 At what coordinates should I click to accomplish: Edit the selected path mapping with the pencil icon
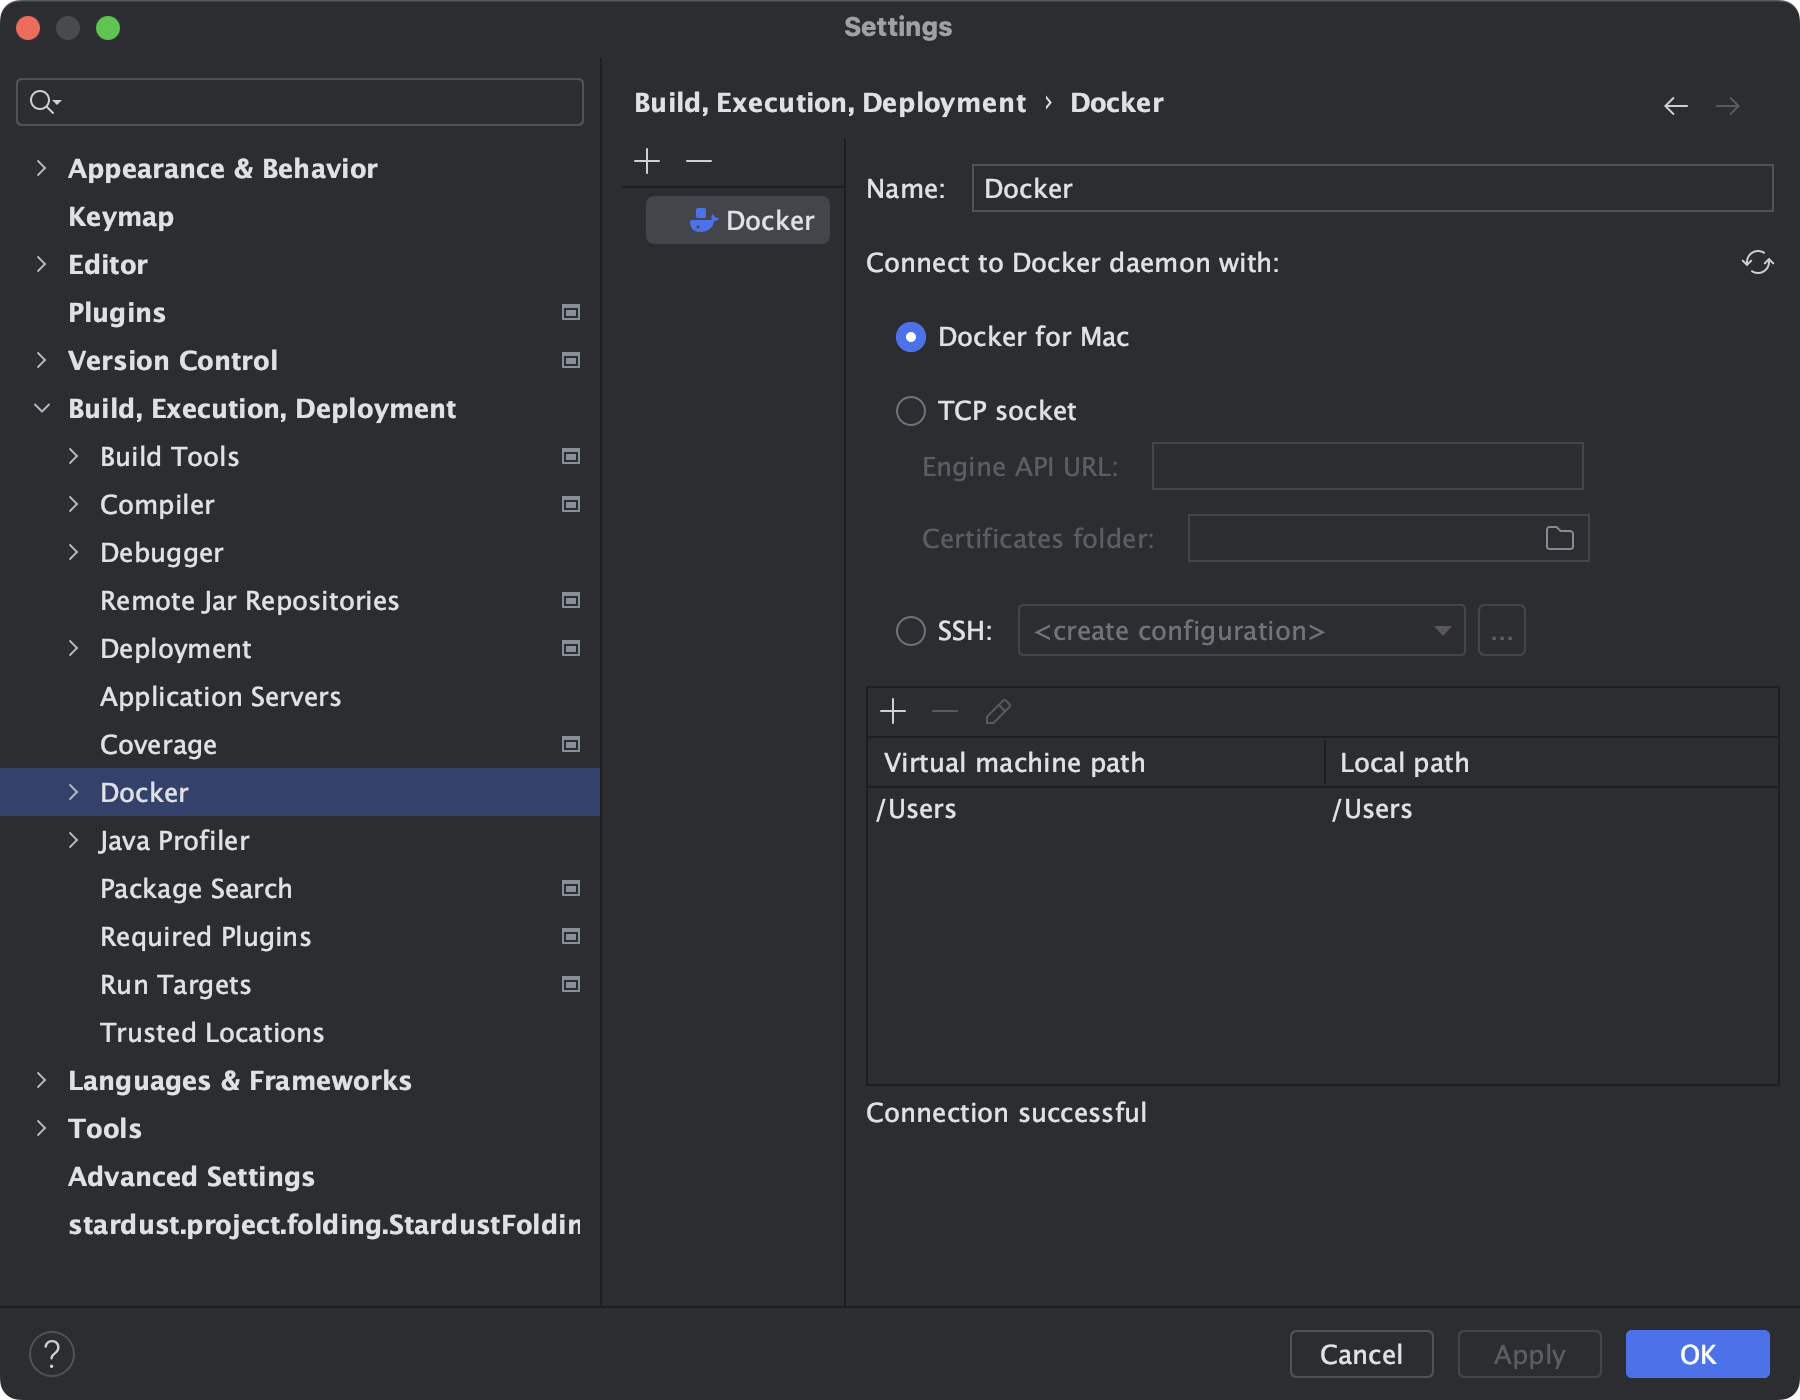pos(997,711)
